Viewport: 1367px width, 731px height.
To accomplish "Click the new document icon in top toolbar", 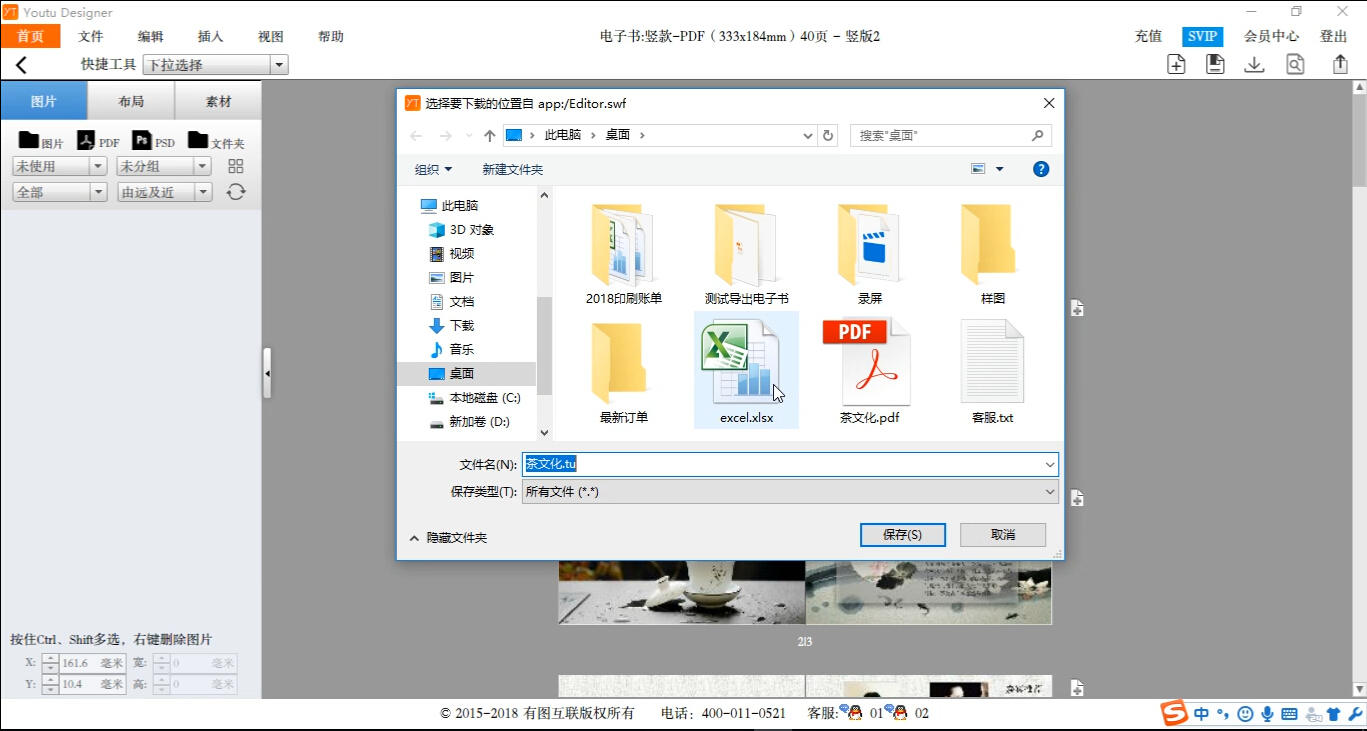I will 1176,63.
